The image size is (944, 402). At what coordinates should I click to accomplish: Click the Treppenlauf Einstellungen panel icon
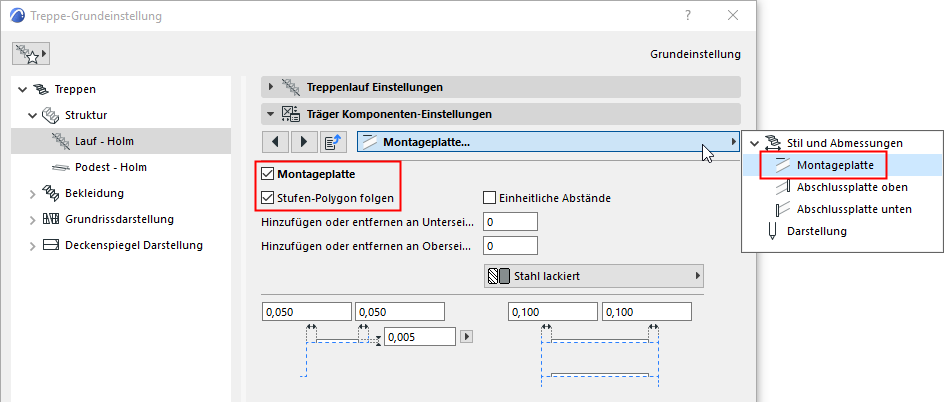pos(290,87)
